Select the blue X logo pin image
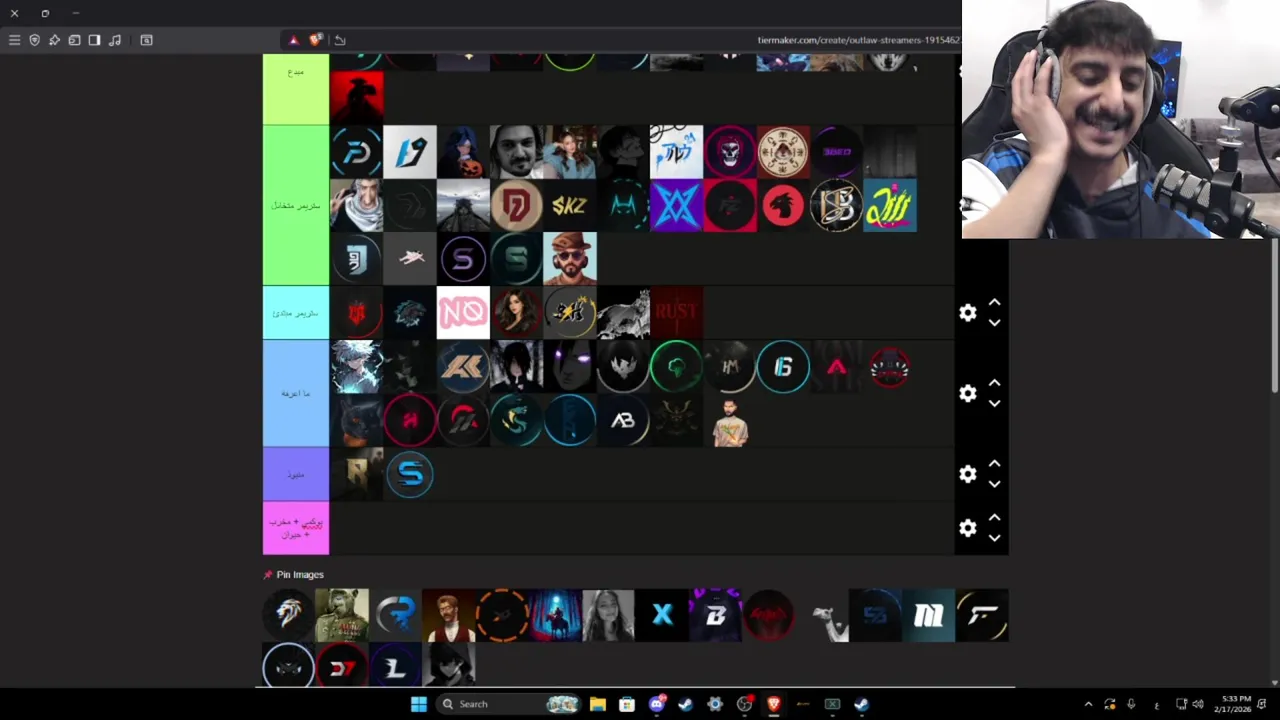Image resolution: width=1280 pixels, height=720 pixels. point(662,615)
